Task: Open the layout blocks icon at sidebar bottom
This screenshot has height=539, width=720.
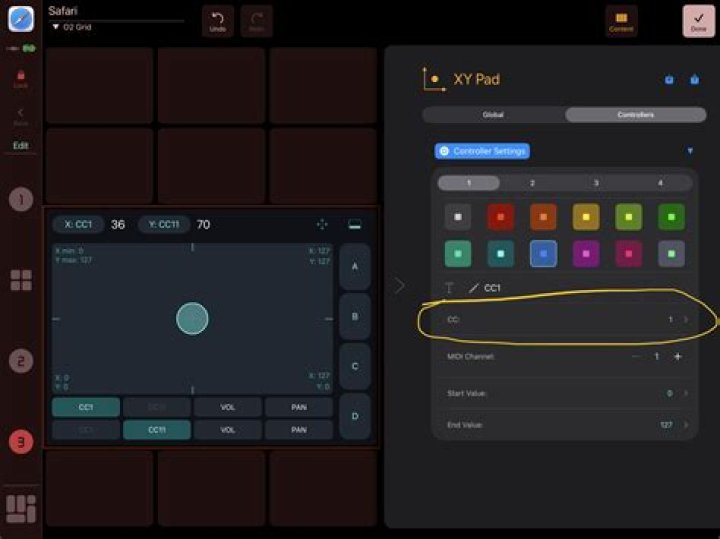Action: pos(21,509)
